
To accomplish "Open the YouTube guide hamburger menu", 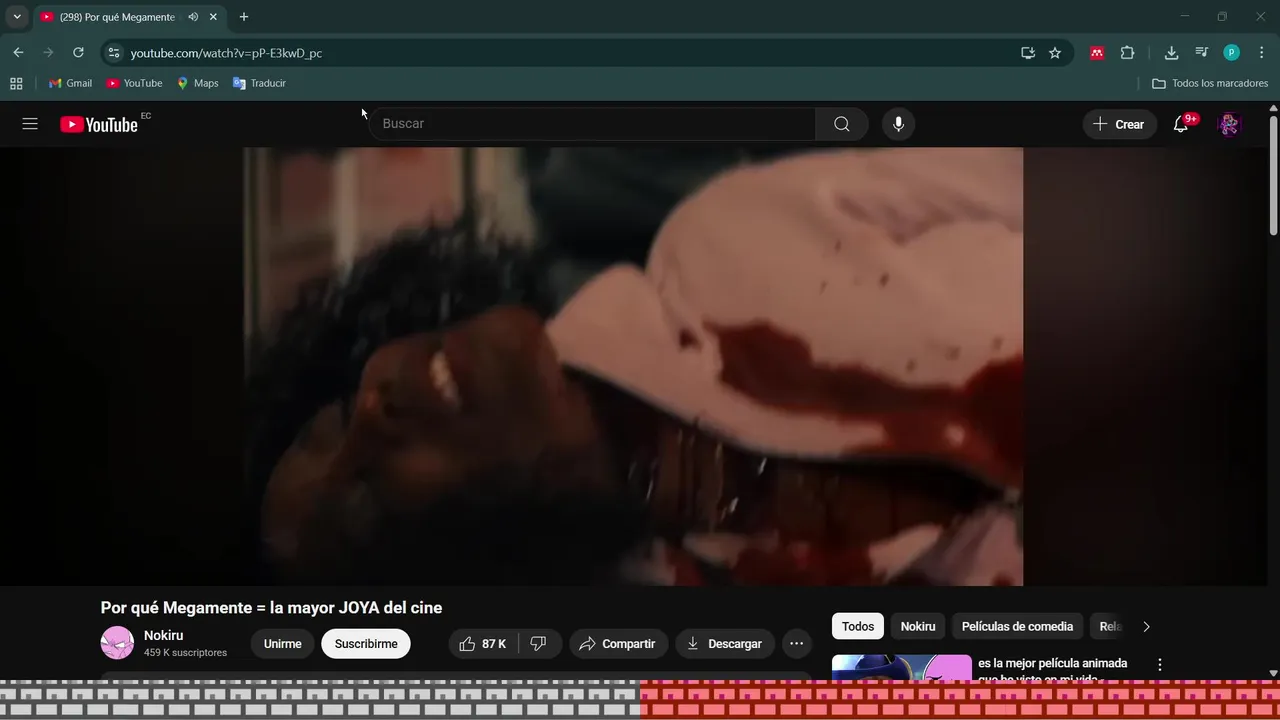I will coord(30,124).
